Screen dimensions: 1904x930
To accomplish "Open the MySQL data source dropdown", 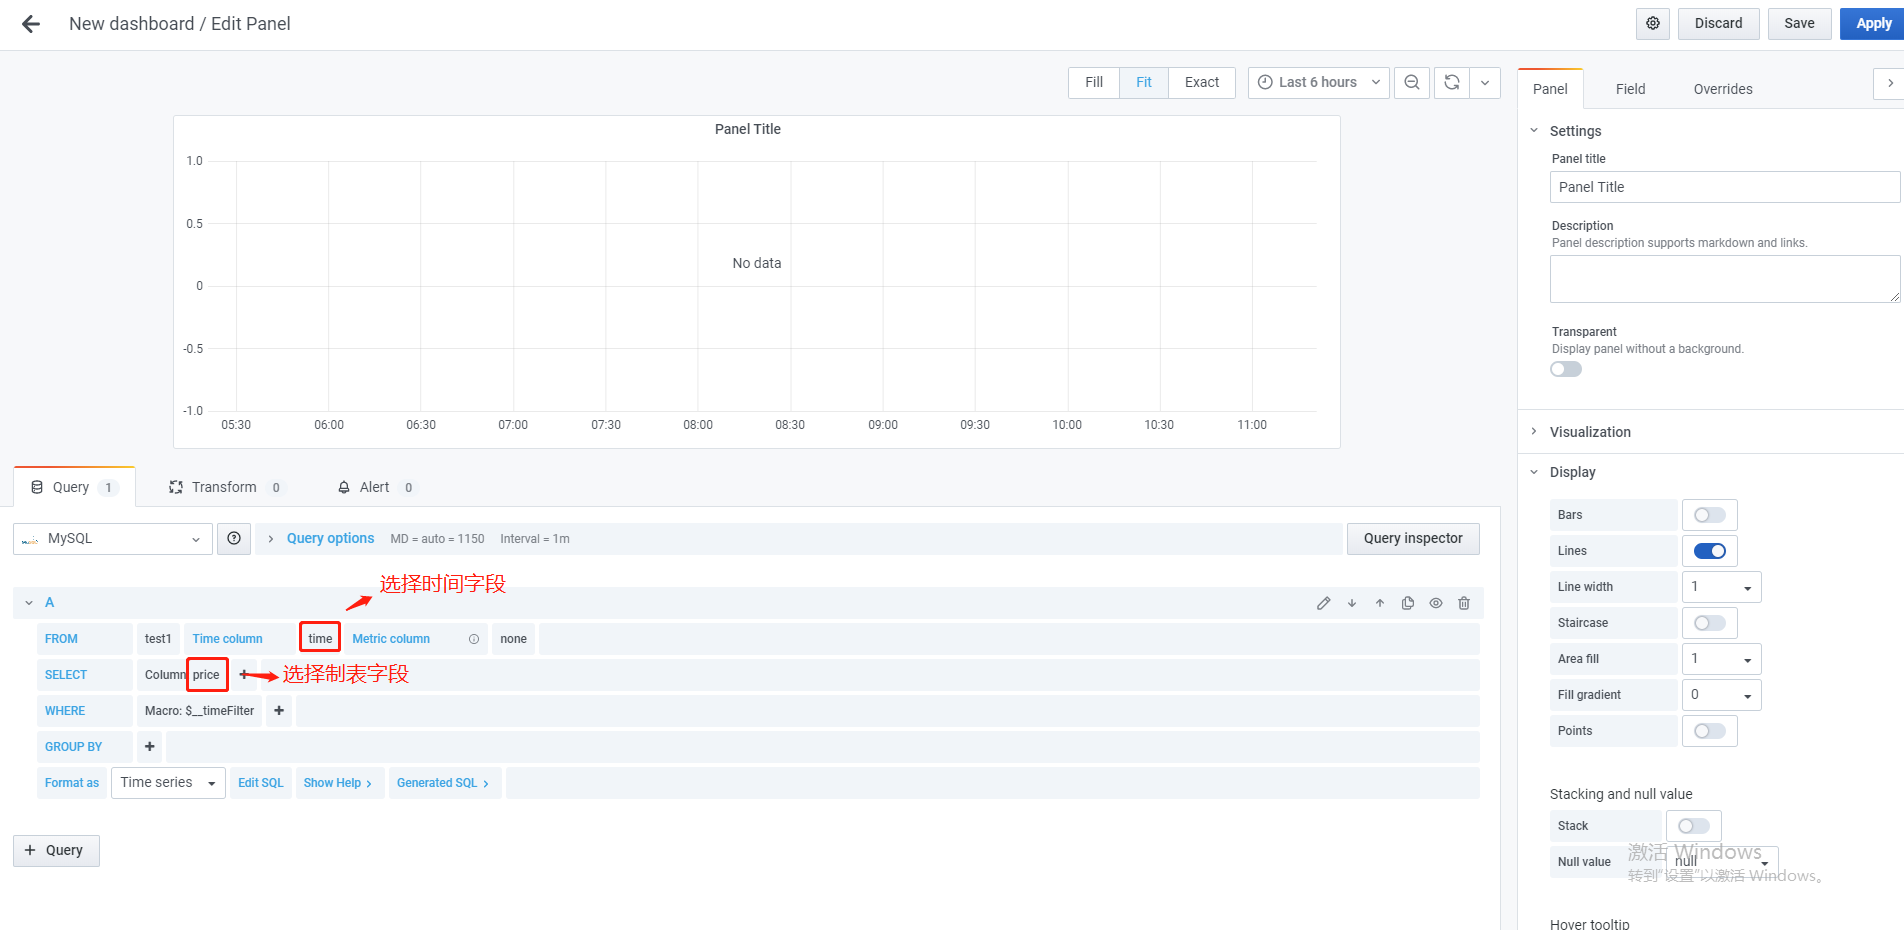I will click(113, 539).
